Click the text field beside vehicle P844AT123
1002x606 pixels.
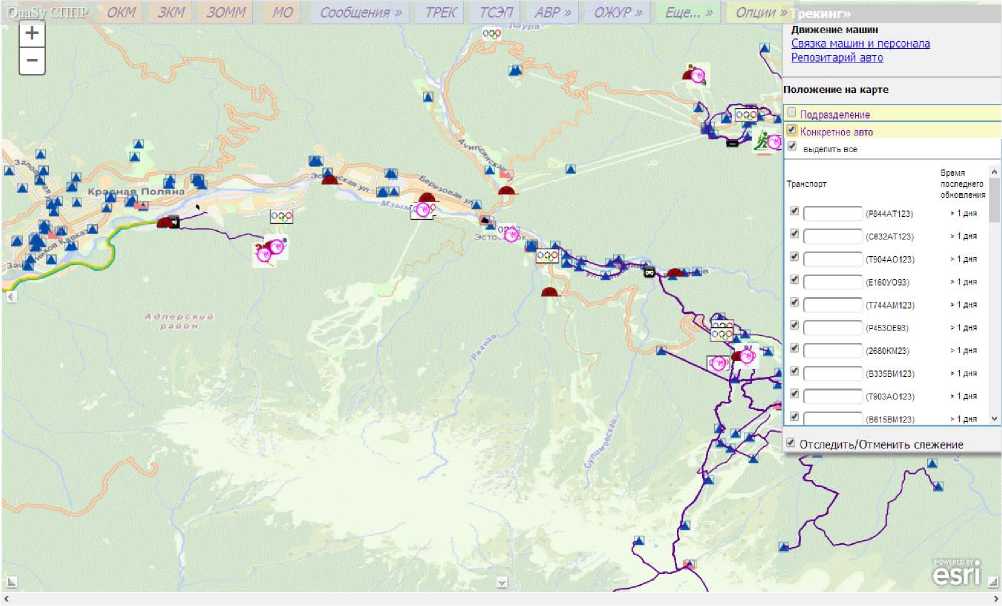pos(832,212)
